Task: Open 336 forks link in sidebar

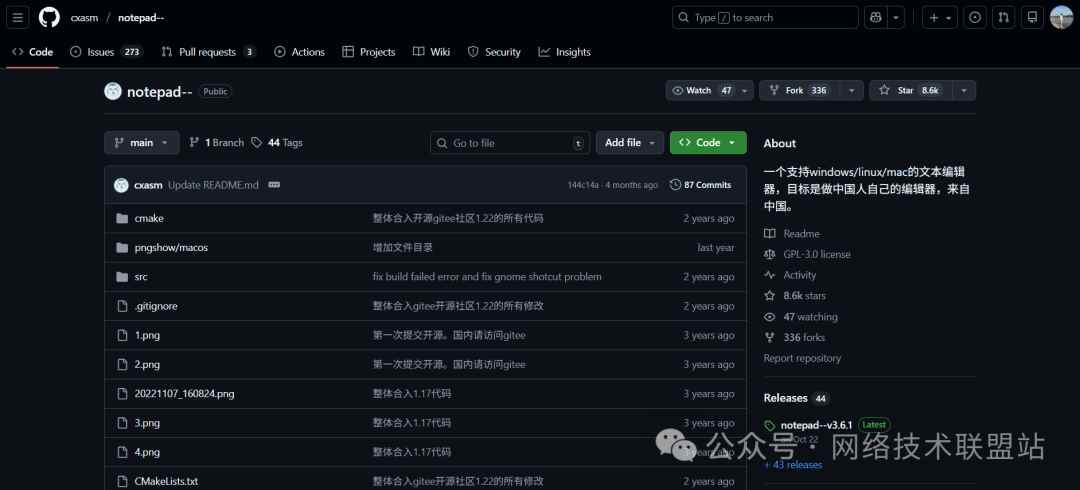Action: point(795,338)
